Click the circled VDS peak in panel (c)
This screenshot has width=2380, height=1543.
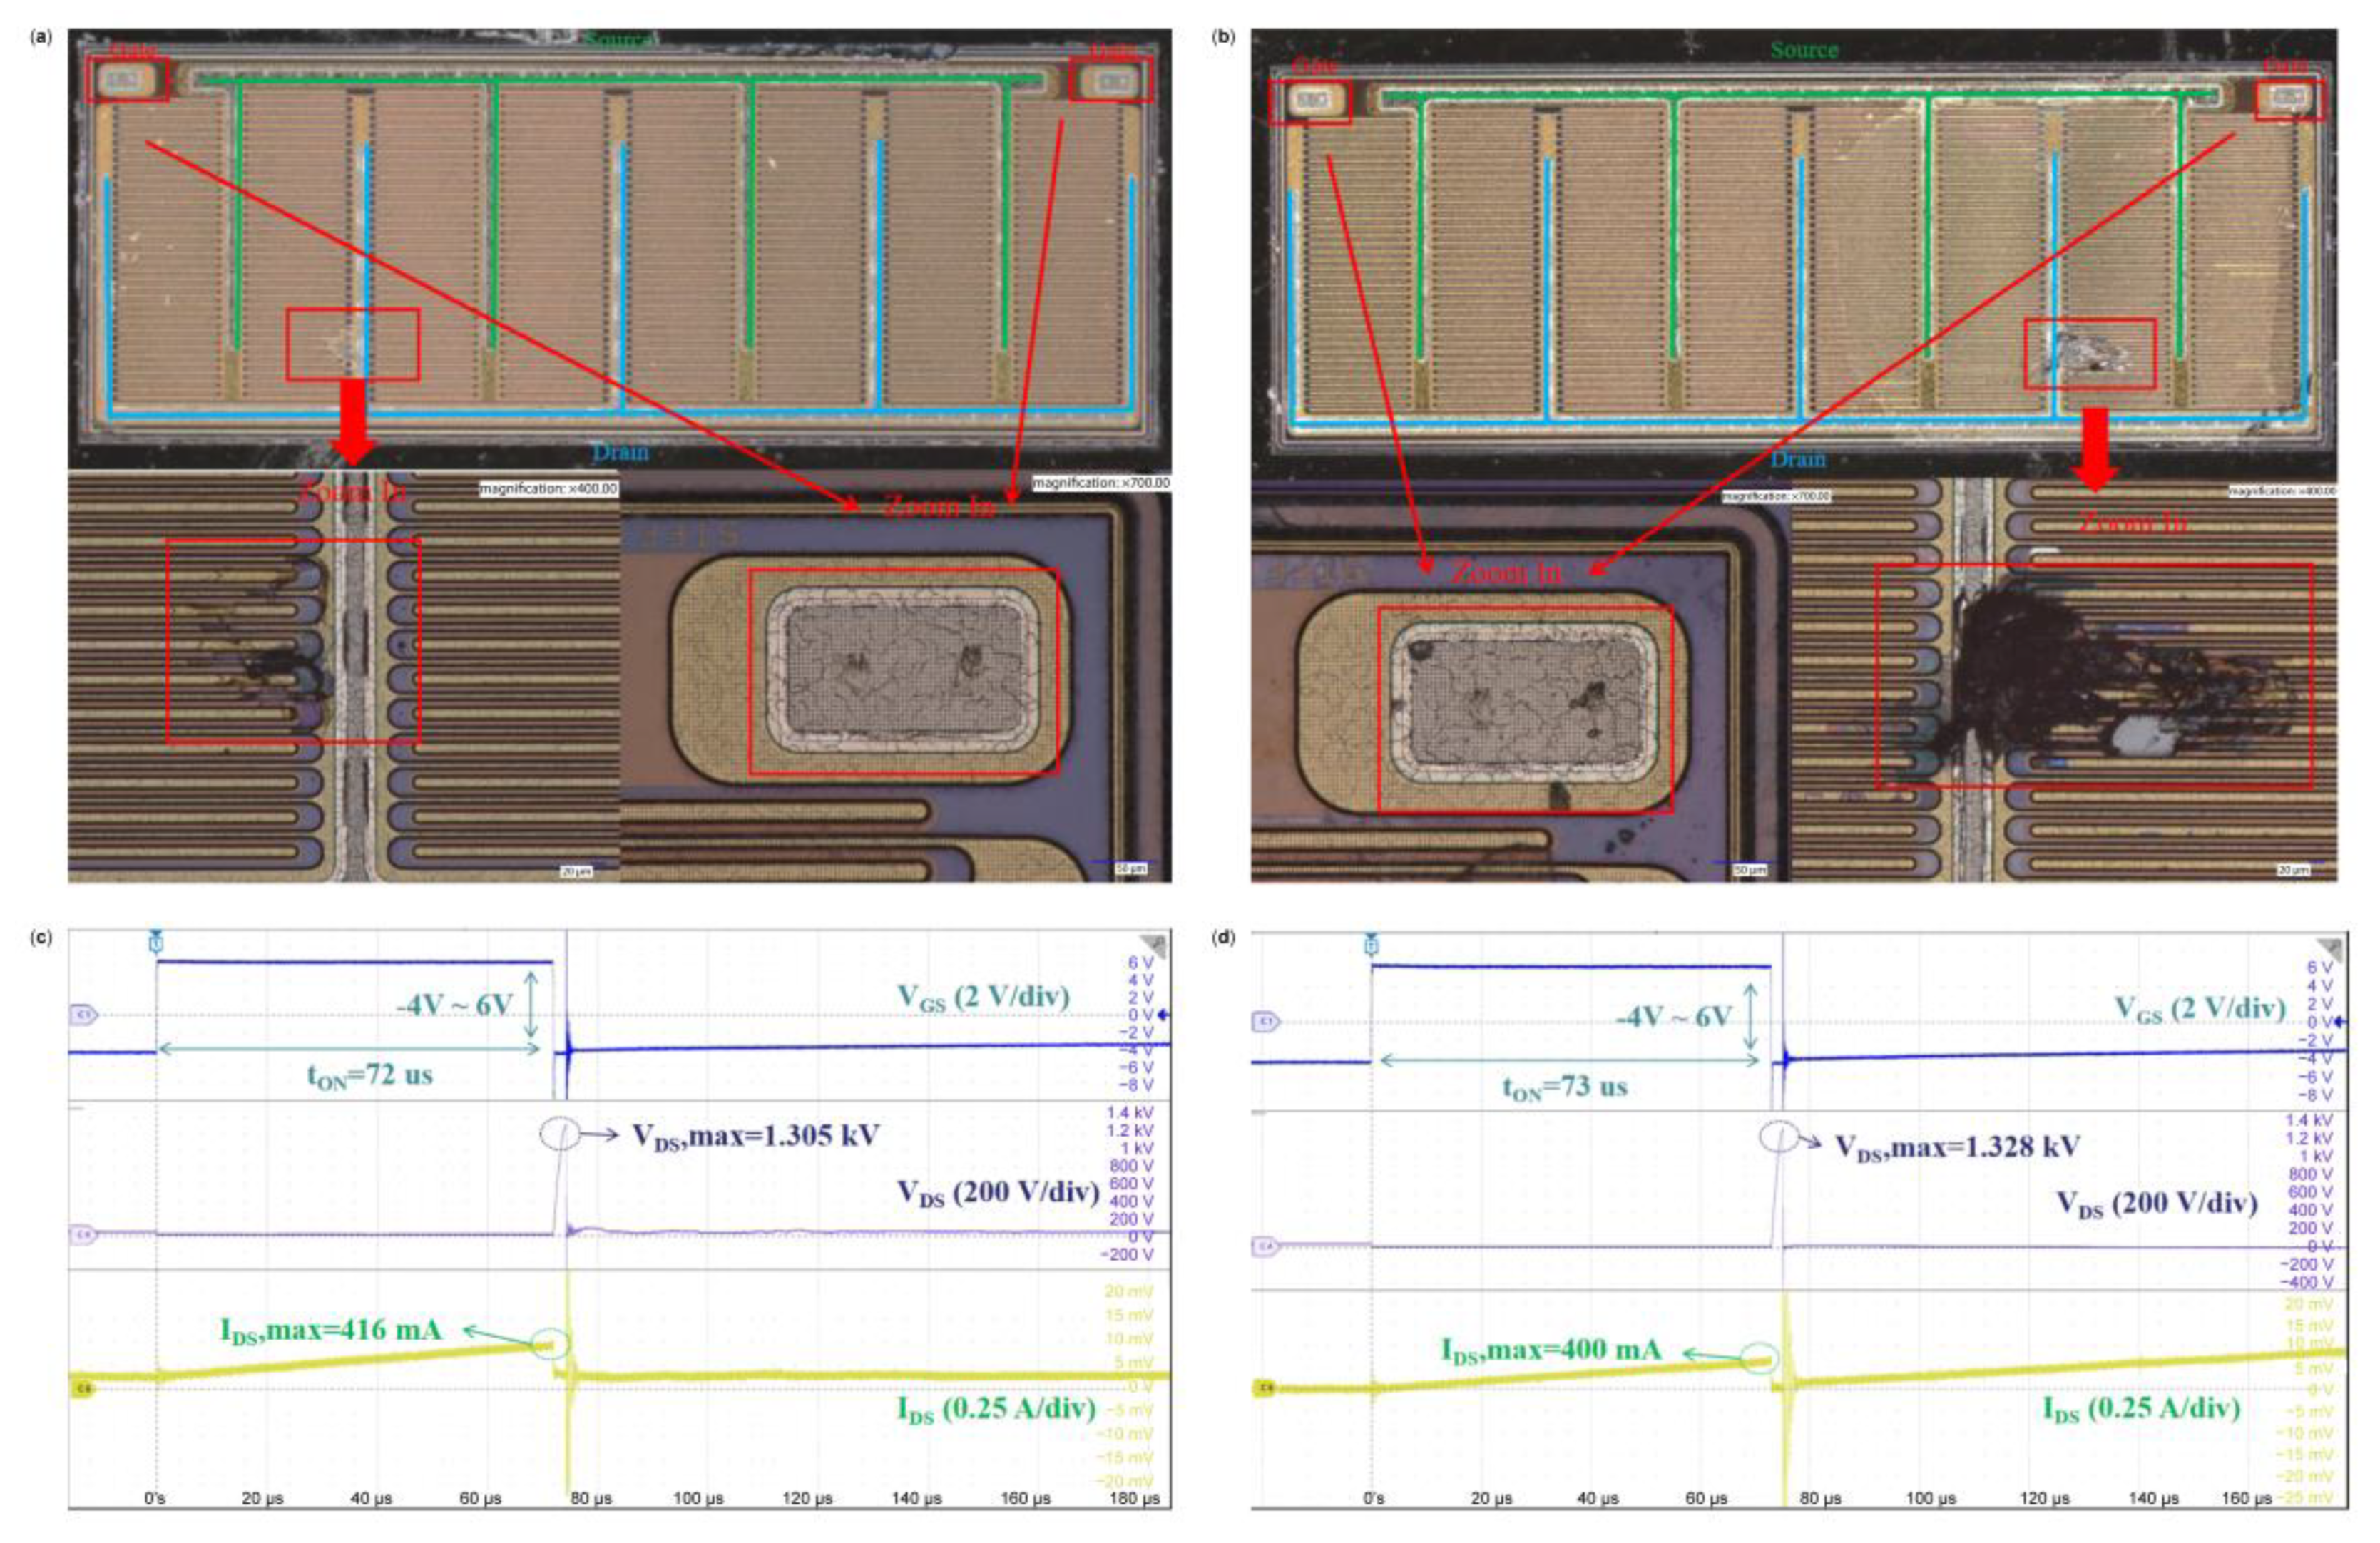(x=560, y=1133)
